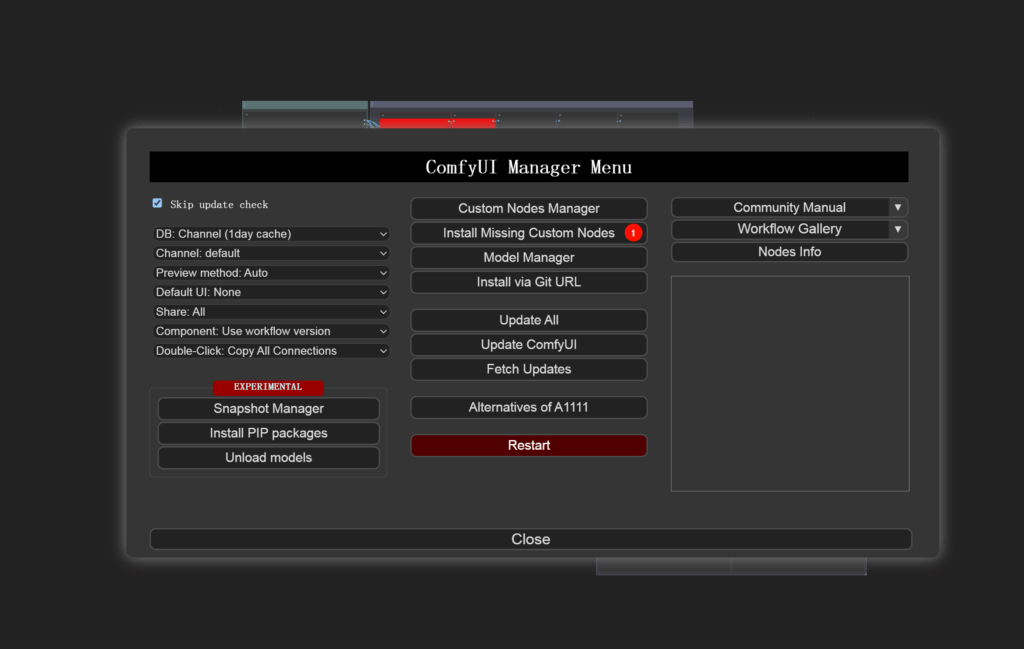Click the red Restart button

click(x=529, y=445)
